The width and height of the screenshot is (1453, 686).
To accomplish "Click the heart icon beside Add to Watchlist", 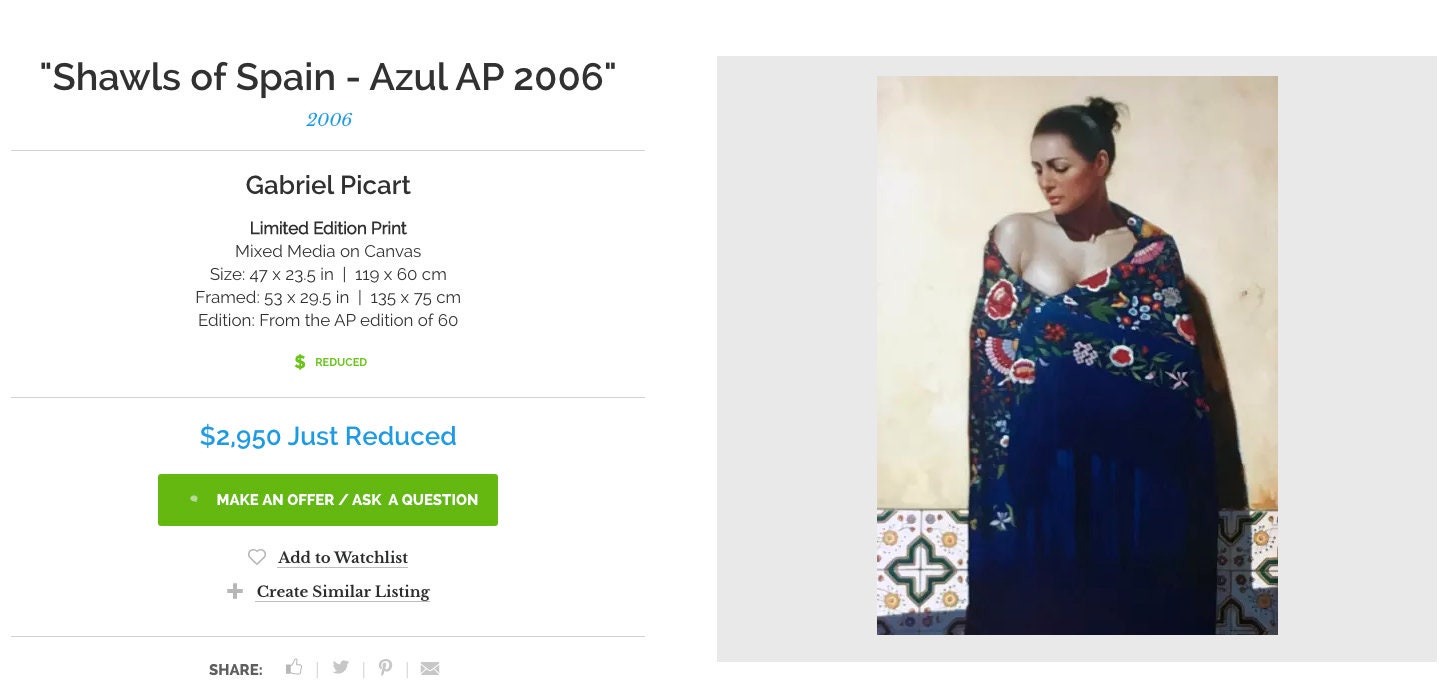I will coord(257,557).
